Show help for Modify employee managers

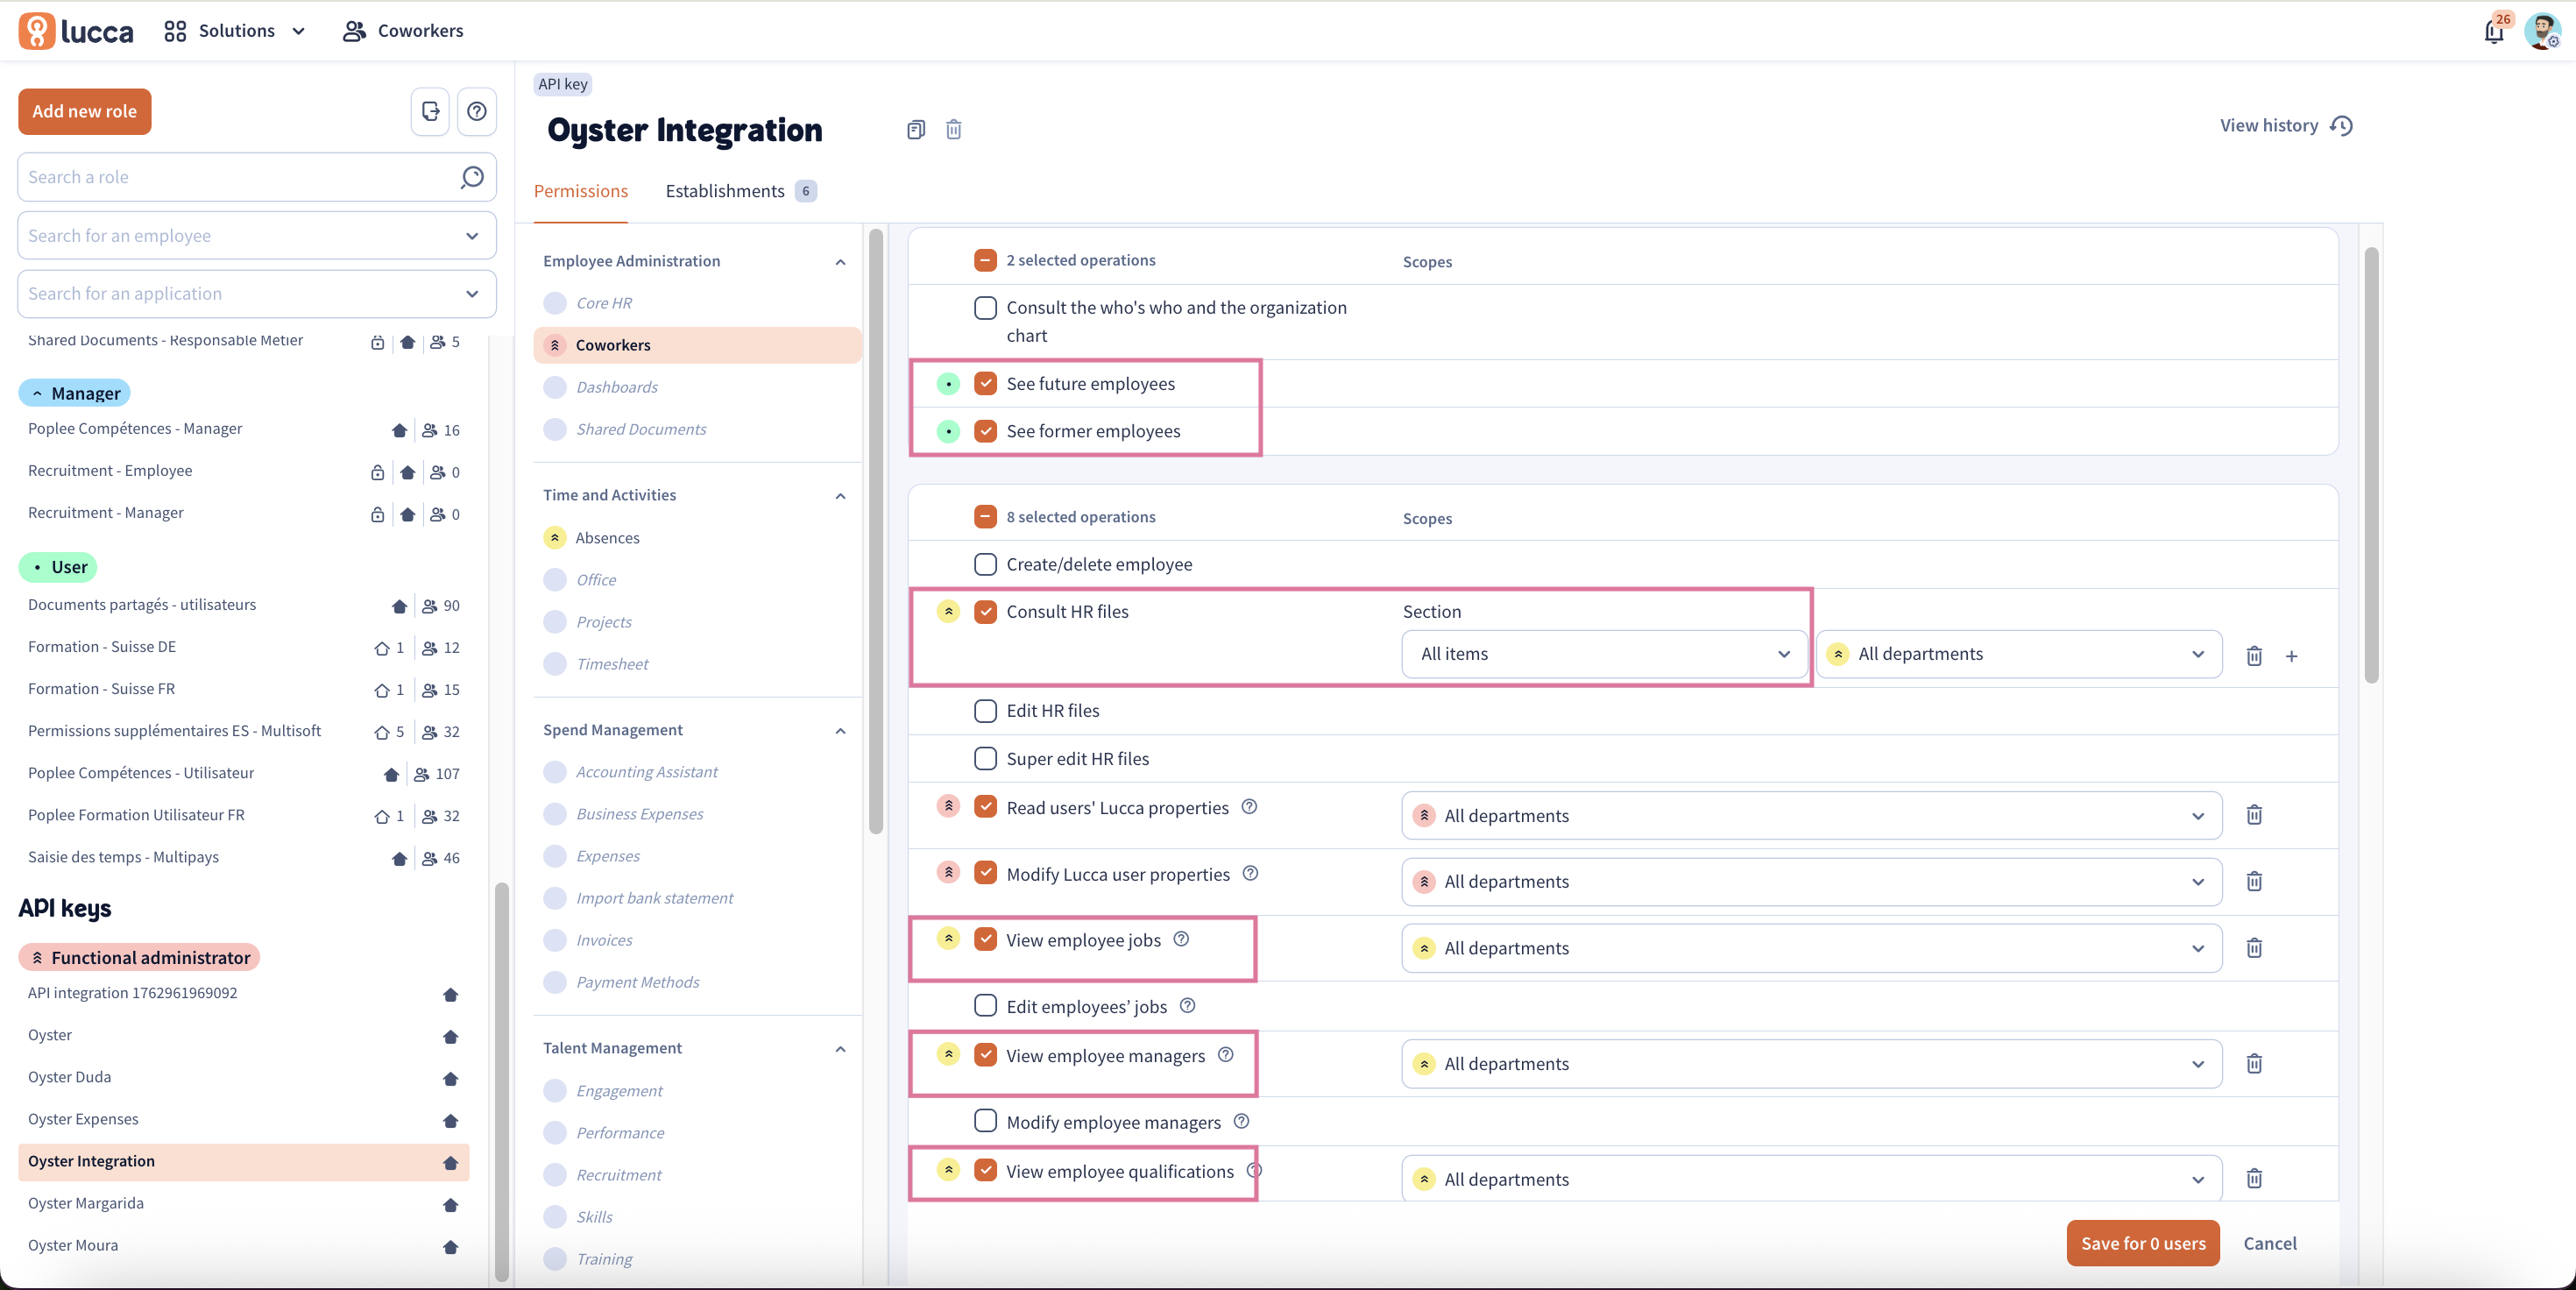pyautogui.click(x=1241, y=1121)
